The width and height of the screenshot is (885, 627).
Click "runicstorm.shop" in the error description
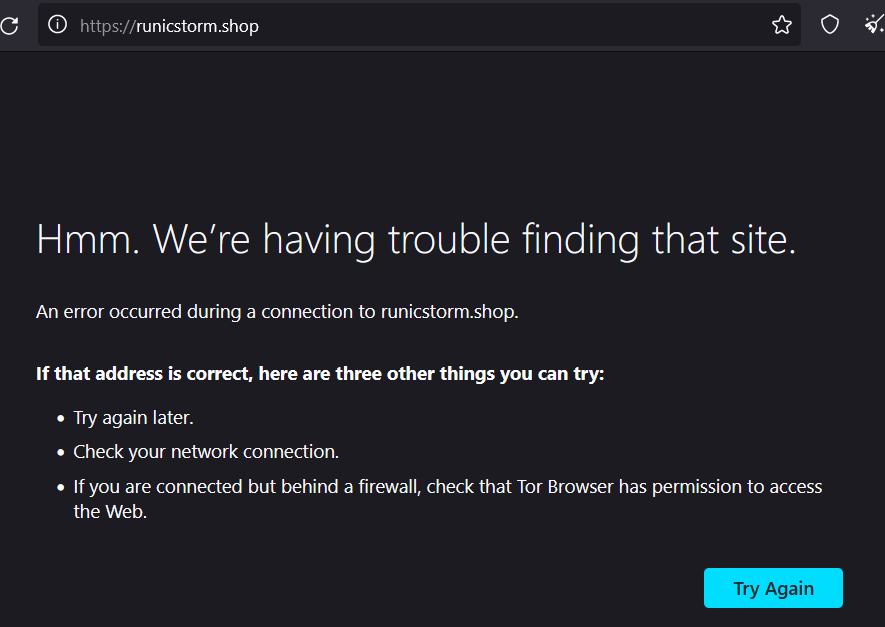(448, 312)
